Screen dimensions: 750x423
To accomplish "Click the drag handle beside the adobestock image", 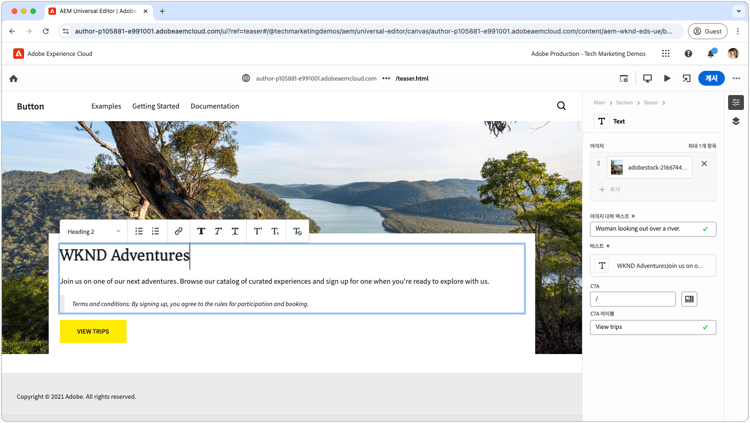I will (598, 164).
